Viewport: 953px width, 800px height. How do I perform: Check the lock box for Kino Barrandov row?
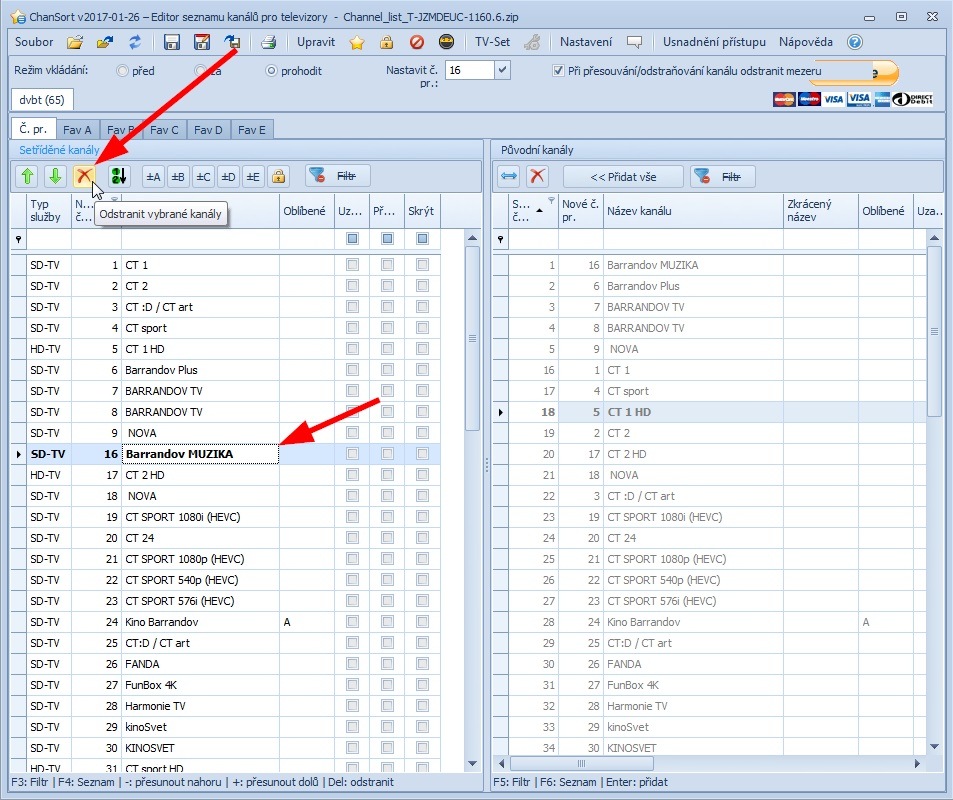pos(352,622)
